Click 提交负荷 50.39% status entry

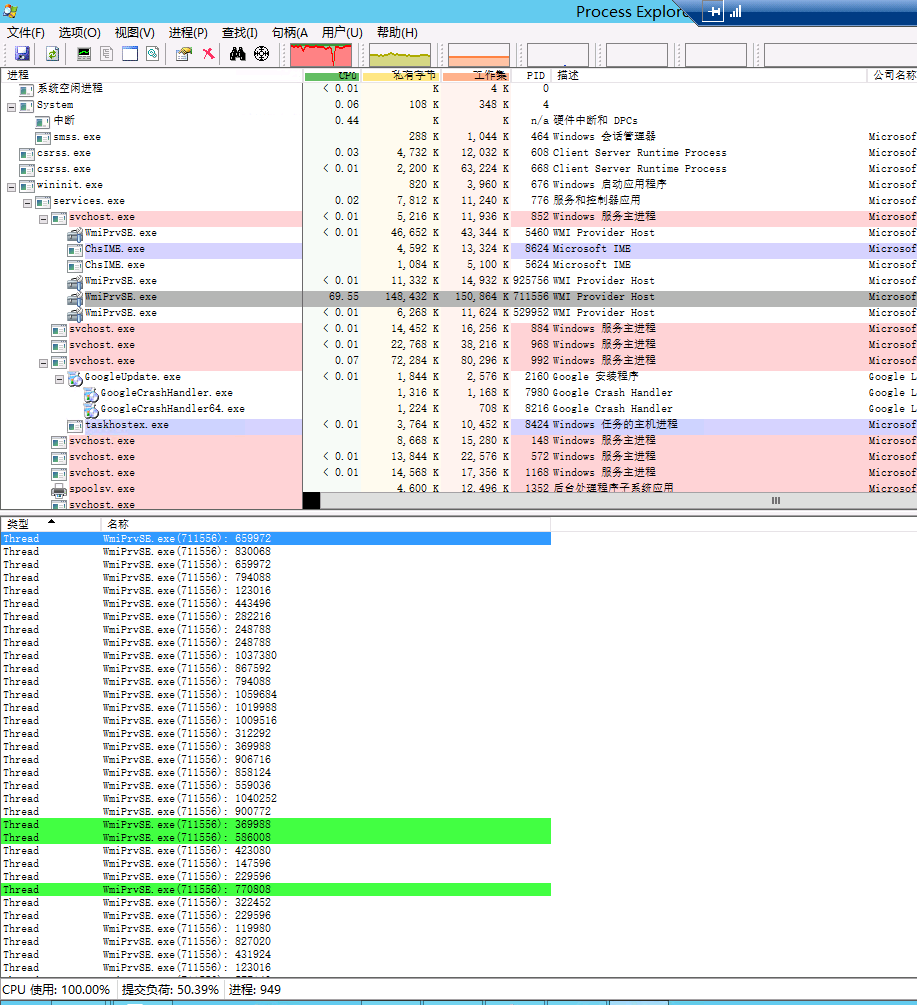point(170,990)
